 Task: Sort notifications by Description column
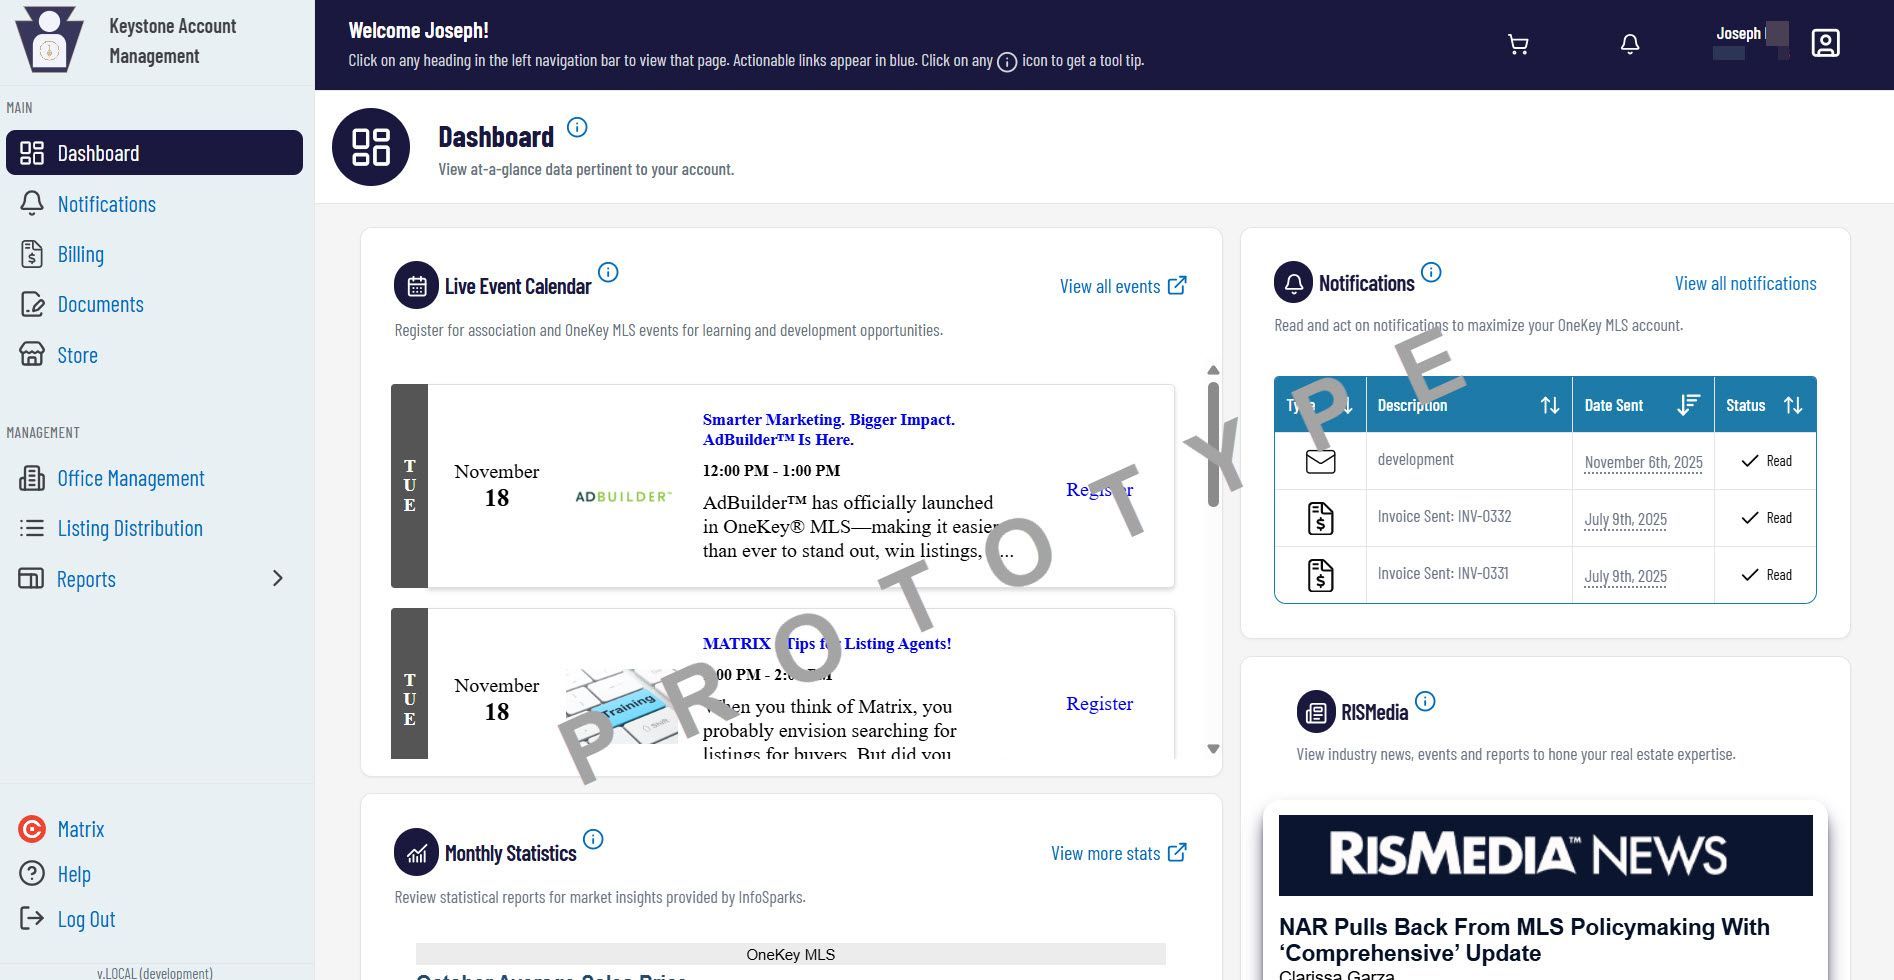tap(1549, 405)
